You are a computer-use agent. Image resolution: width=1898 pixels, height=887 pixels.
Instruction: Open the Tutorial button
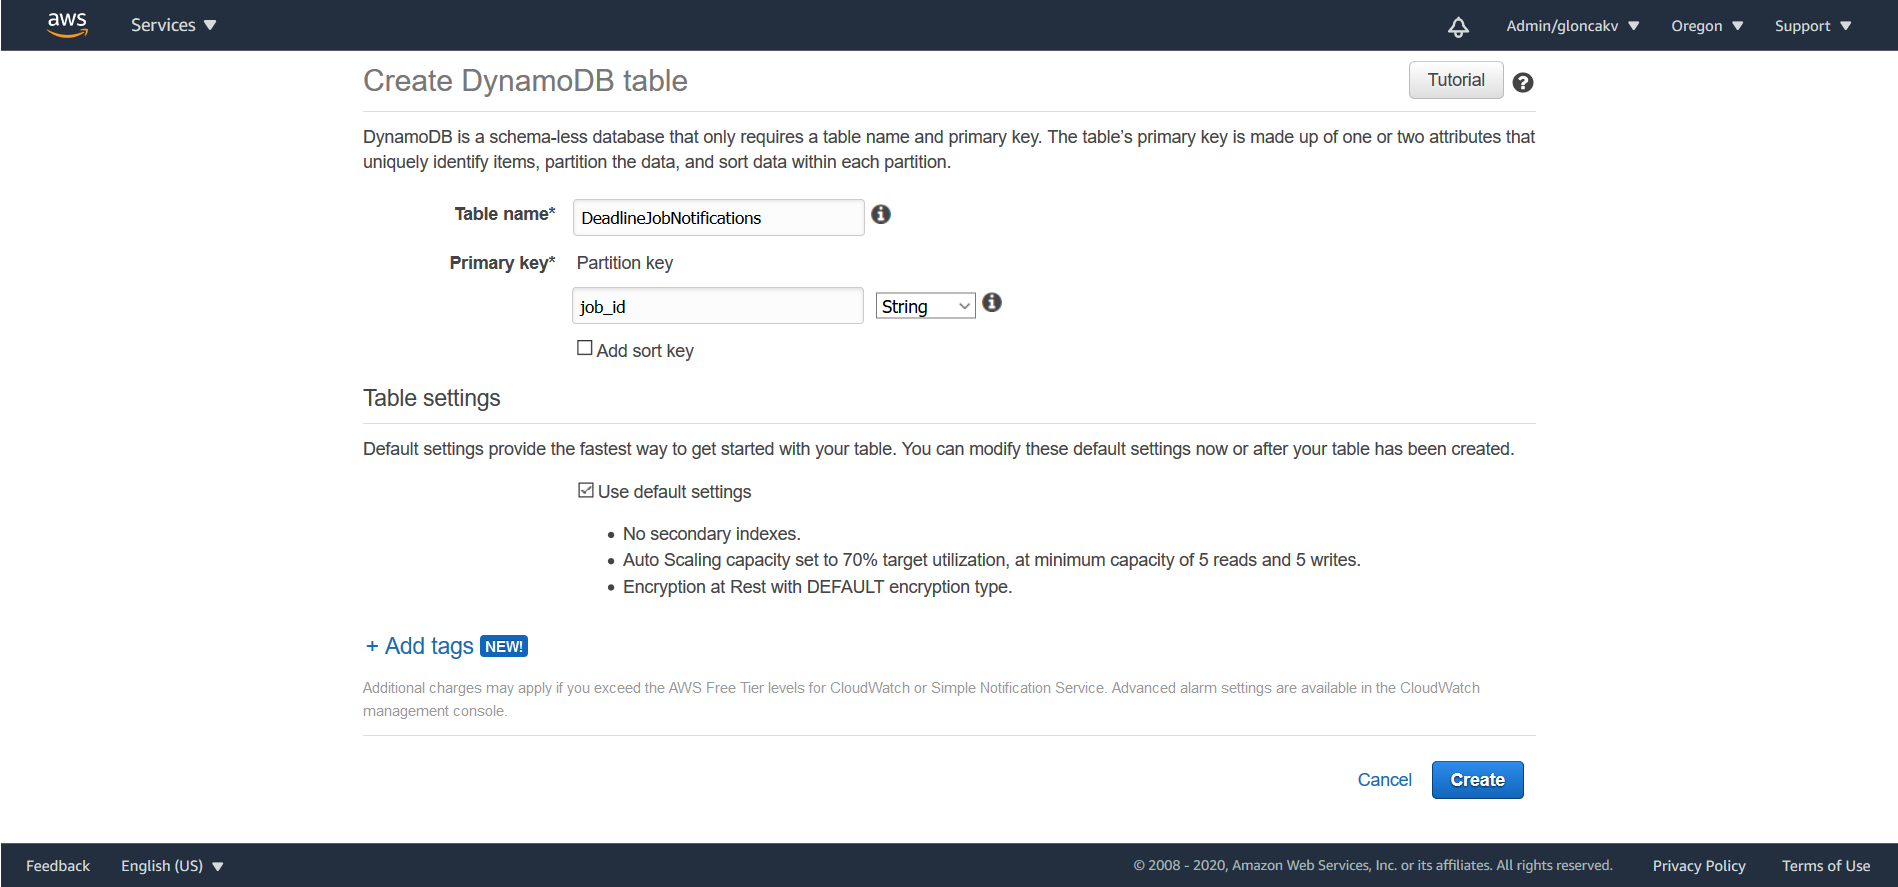pyautogui.click(x=1456, y=80)
